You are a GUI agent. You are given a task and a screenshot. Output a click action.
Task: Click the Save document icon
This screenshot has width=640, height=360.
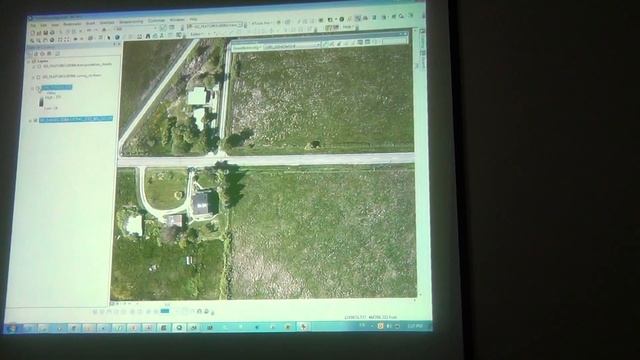click(x=45, y=33)
